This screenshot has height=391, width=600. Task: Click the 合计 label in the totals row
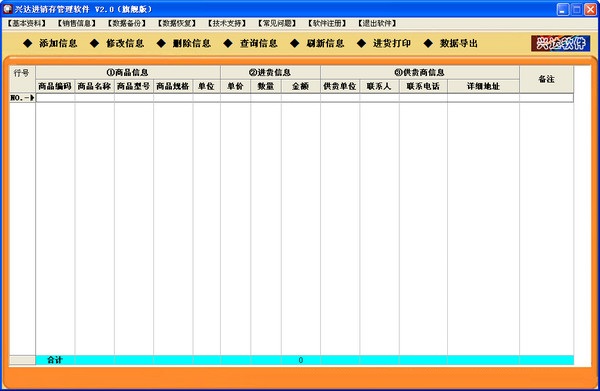coord(55,360)
